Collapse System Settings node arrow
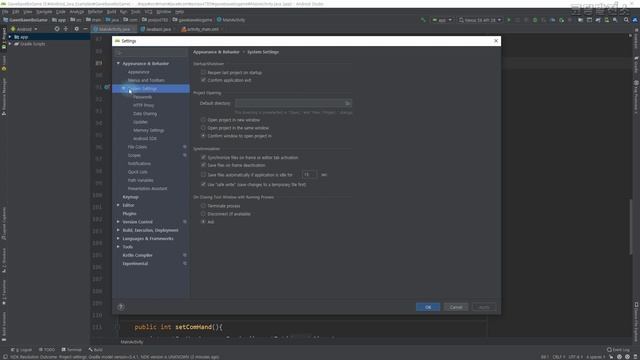This screenshot has height=360, width=640. pos(124,88)
